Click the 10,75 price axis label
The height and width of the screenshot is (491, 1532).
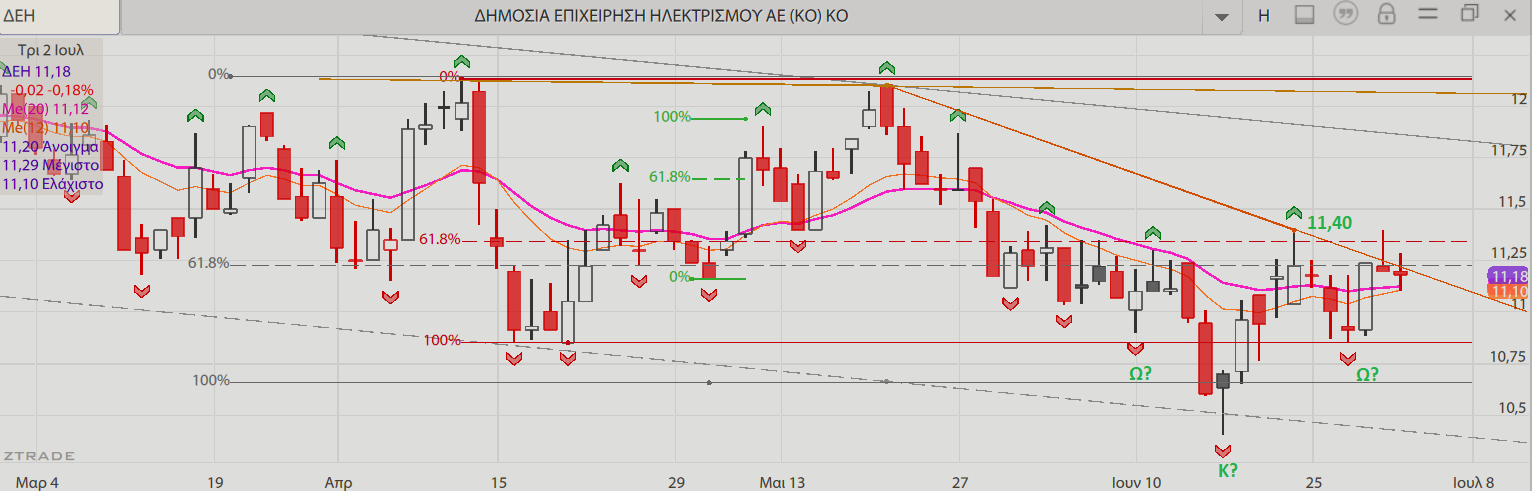1509,357
